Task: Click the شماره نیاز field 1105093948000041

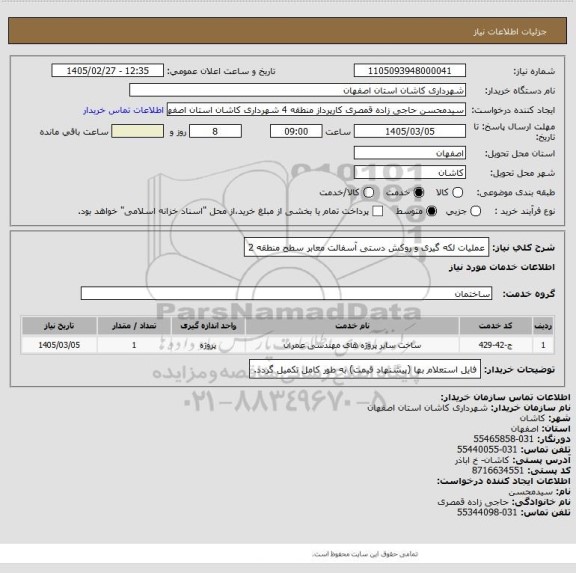Action: click(x=410, y=71)
